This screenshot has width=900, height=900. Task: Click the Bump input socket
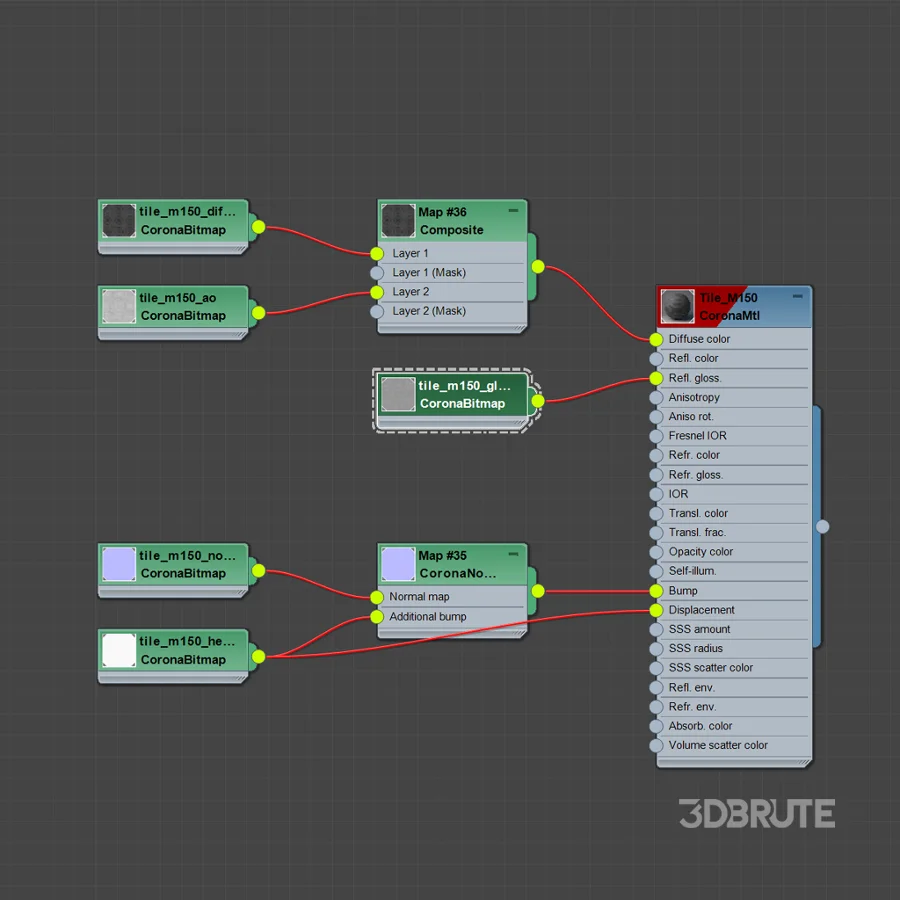click(656, 591)
